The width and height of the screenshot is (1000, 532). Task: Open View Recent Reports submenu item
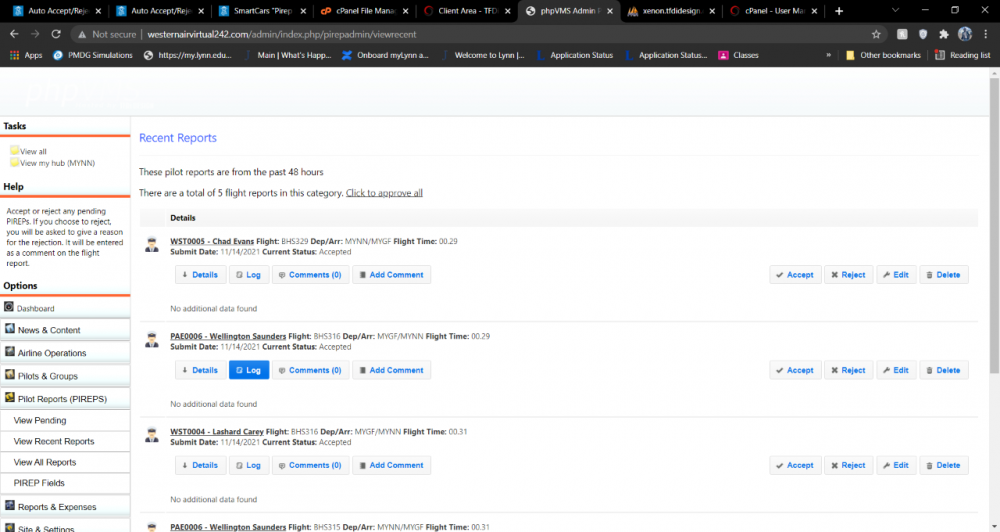54,441
